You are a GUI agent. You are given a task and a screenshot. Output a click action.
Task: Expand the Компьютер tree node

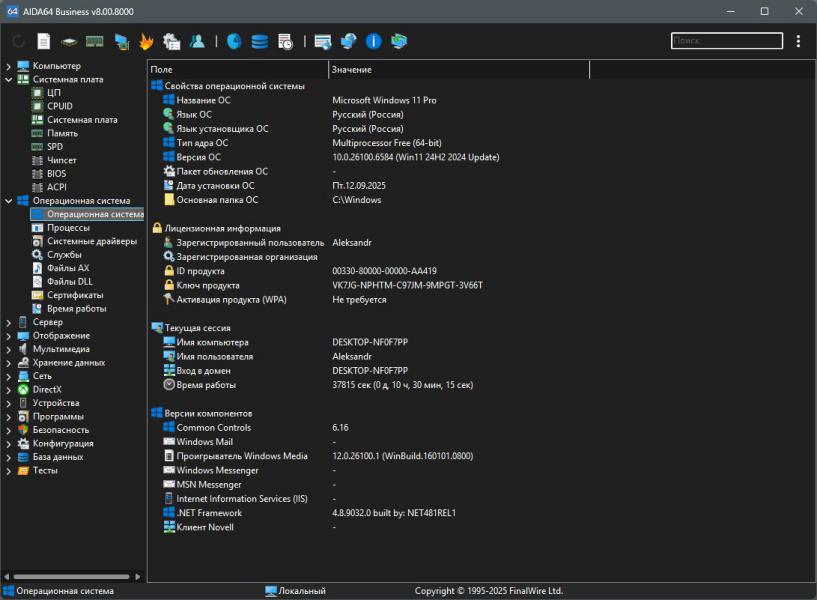coord(9,66)
